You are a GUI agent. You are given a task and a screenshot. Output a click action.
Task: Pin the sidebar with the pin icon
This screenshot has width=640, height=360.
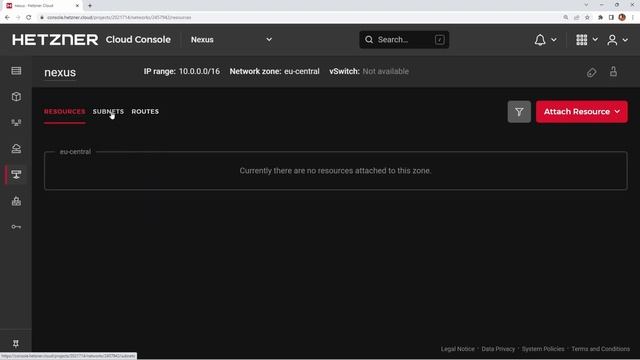(16, 344)
